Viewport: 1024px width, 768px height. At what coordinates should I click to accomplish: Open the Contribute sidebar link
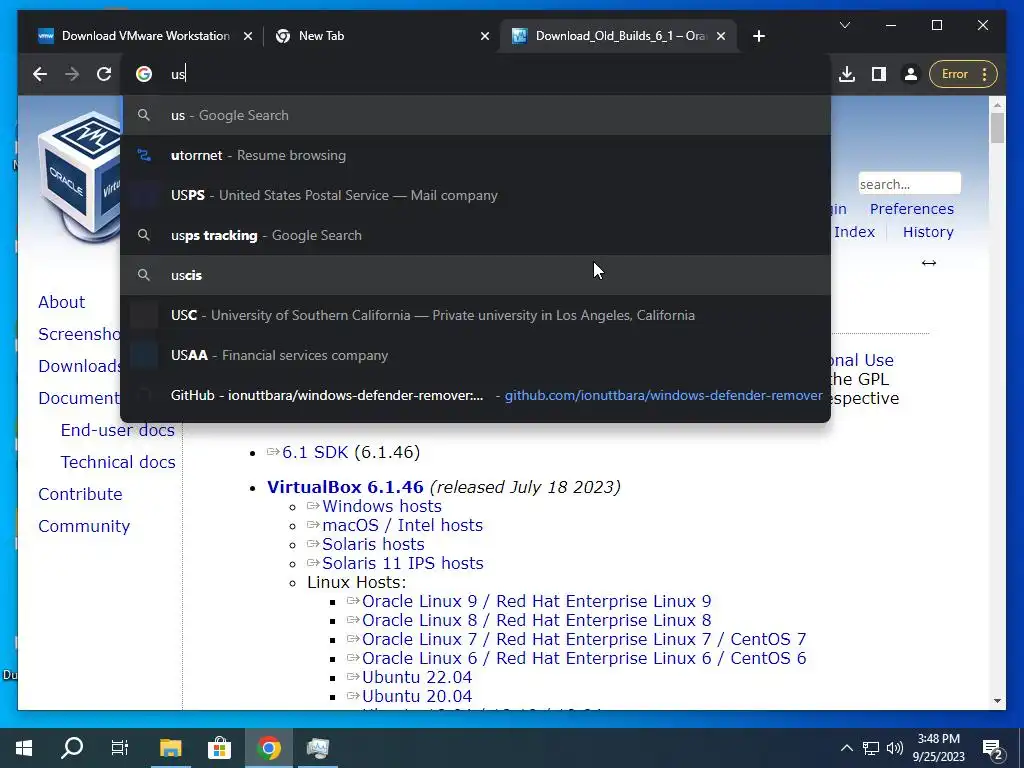click(80, 494)
